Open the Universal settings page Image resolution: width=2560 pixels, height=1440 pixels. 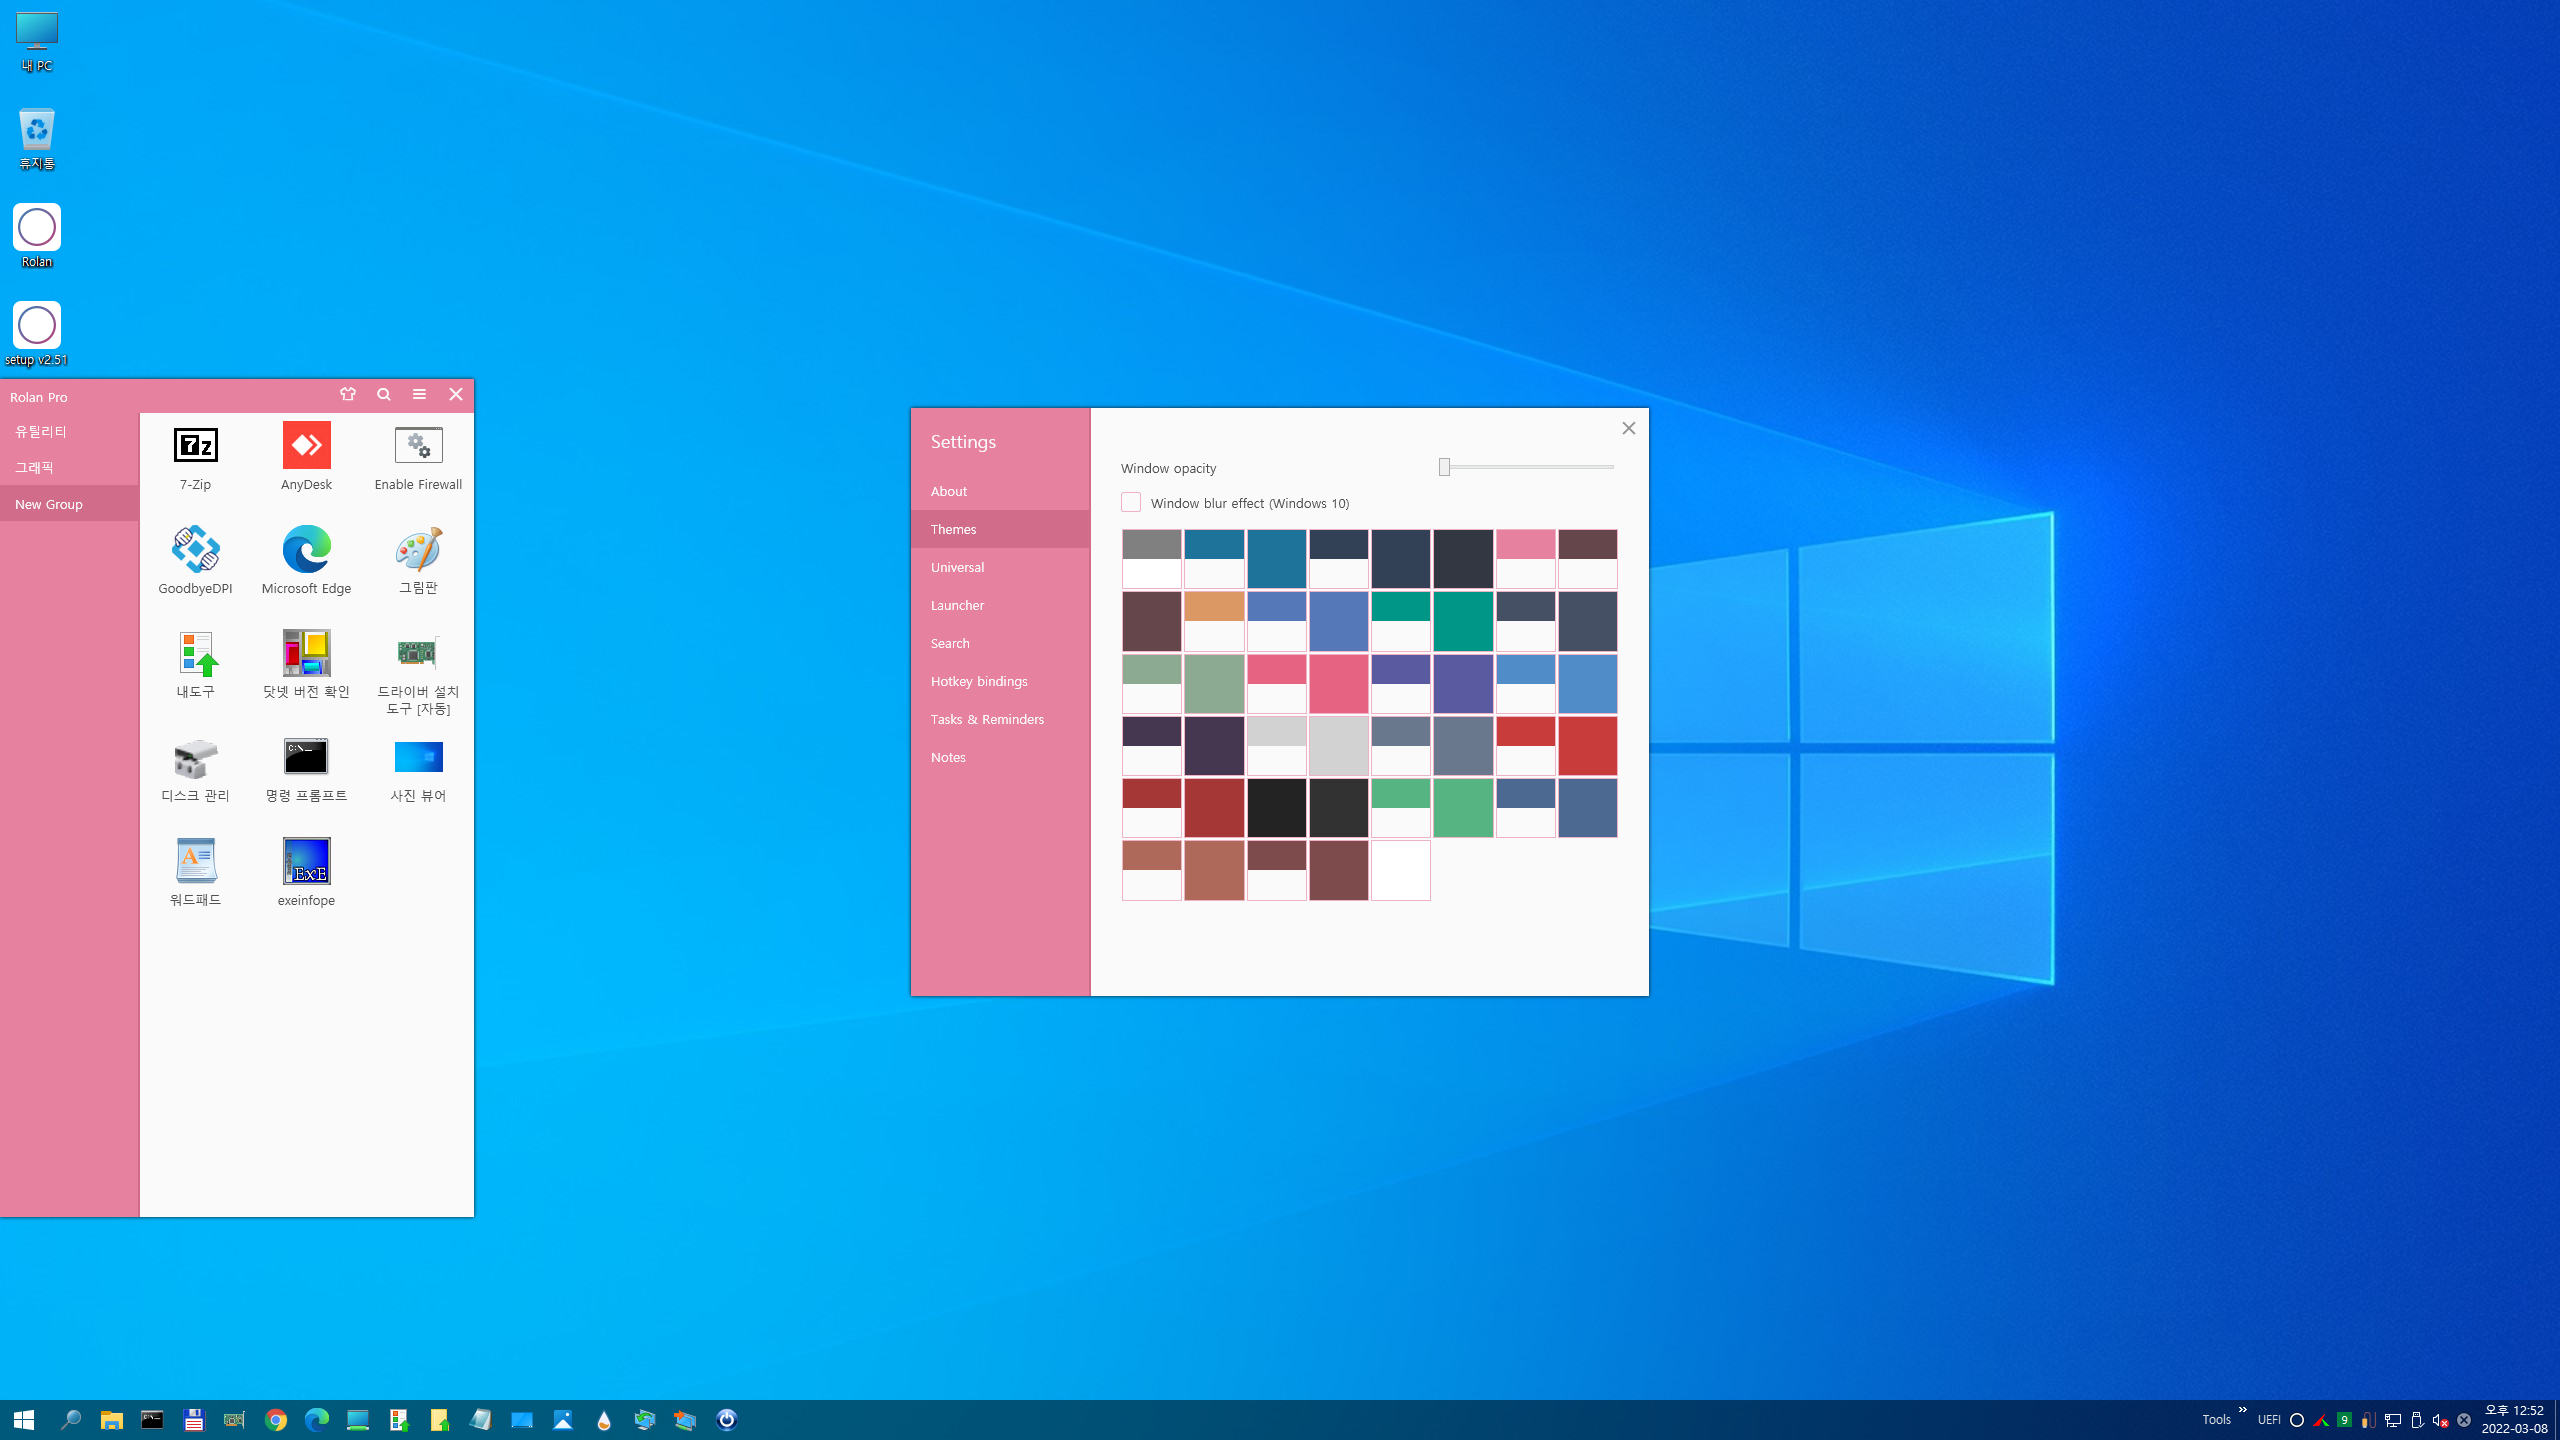(1000, 567)
